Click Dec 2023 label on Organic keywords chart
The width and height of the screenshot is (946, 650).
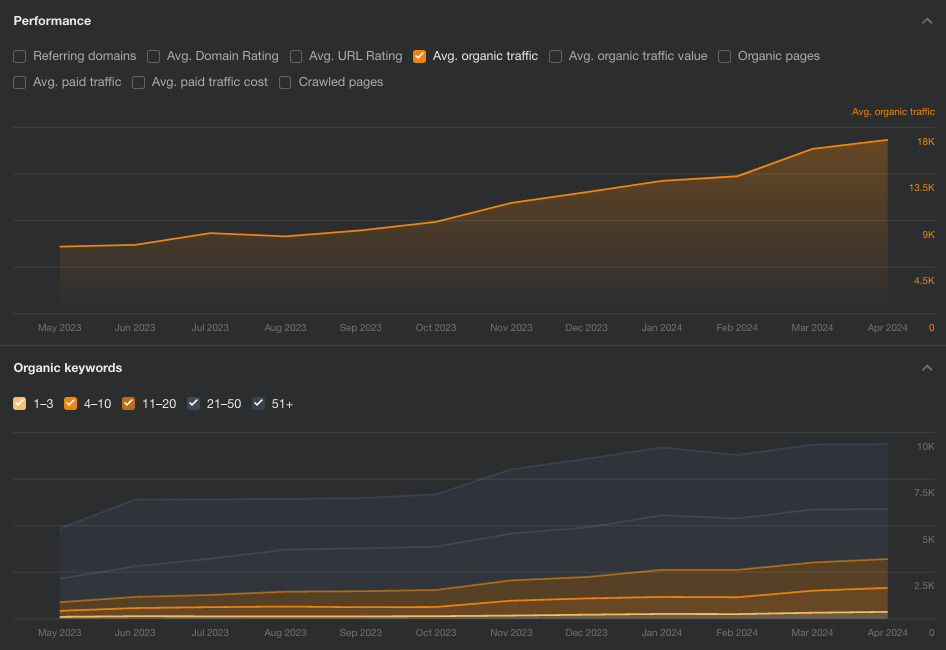(x=586, y=632)
